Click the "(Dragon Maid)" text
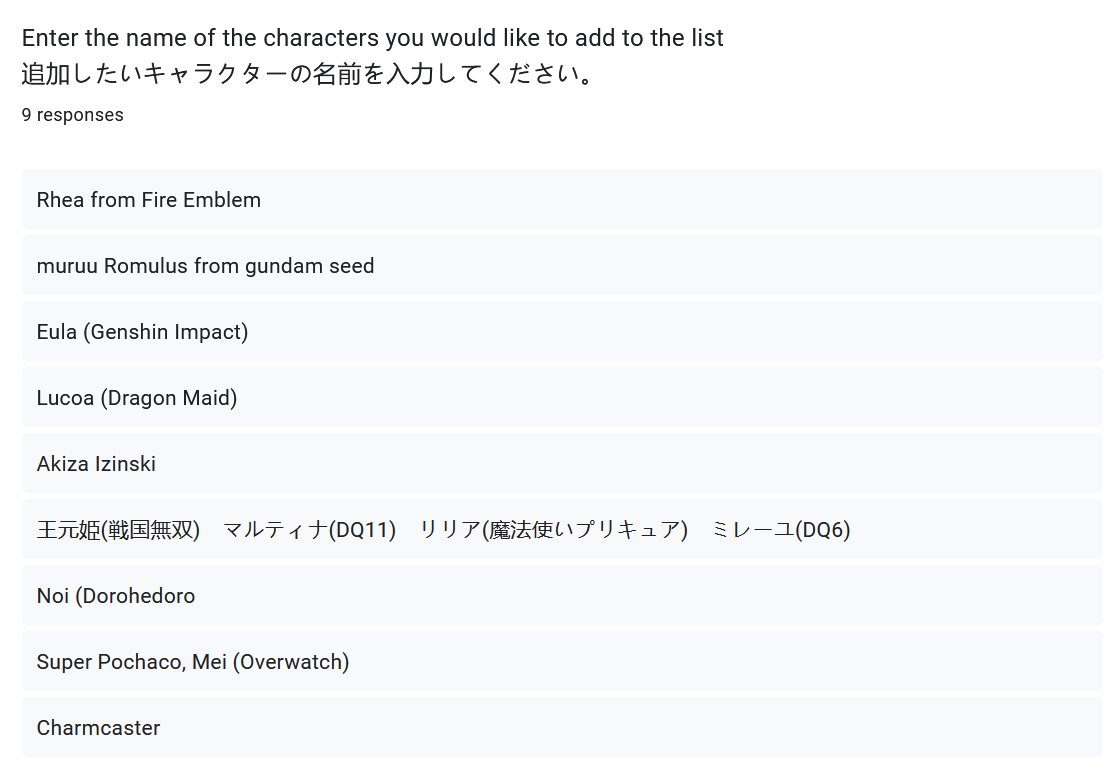This screenshot has height=774, width=1115. tap(169, 398)
